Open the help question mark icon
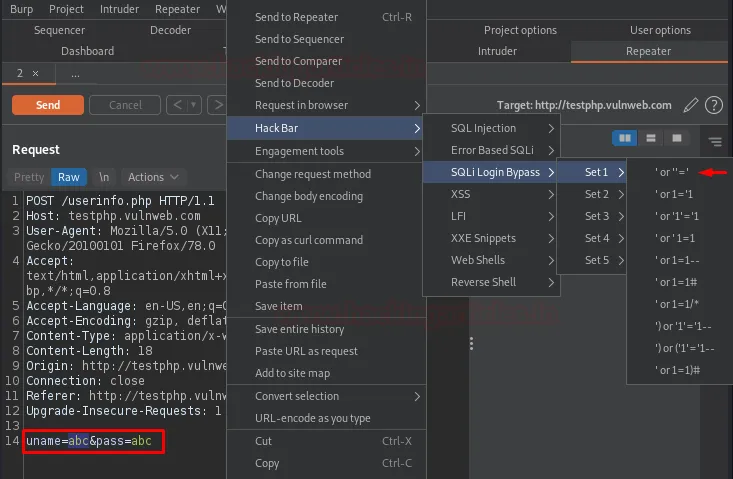The width and height of the screenshot is (733, 479). tap(714, 105)
